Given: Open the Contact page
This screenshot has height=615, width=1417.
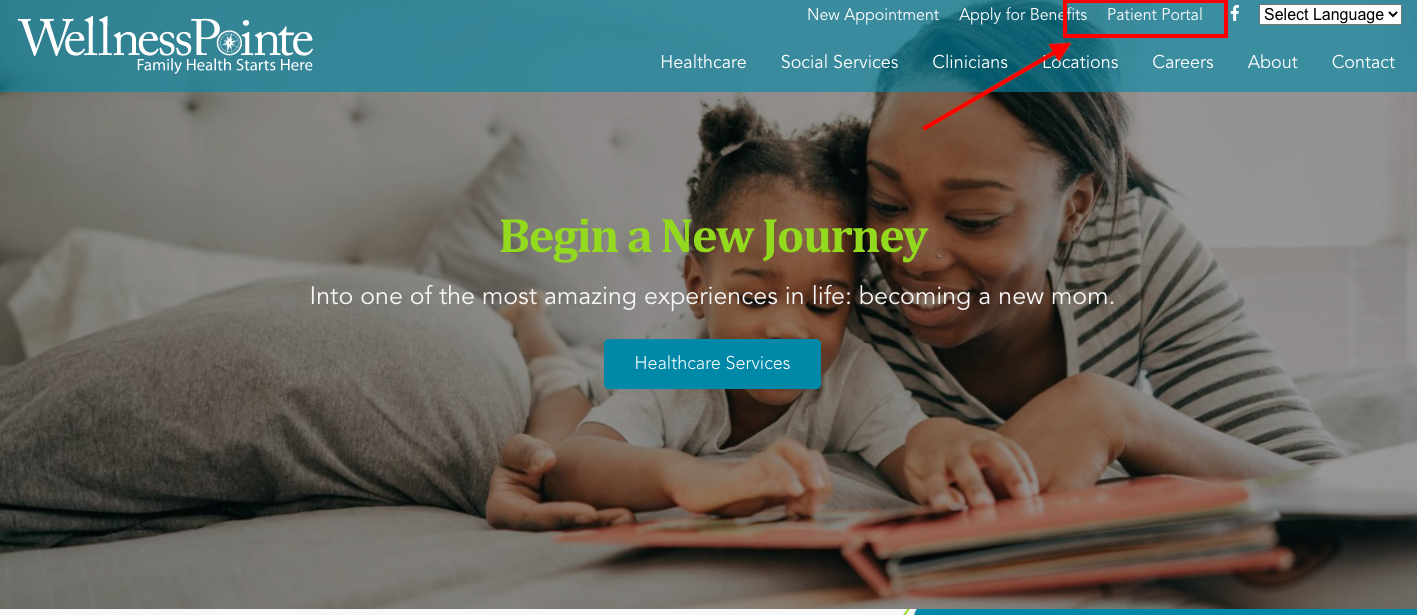Looking at the screenshot, I should pyautogui.click(x=1363, y=62).
